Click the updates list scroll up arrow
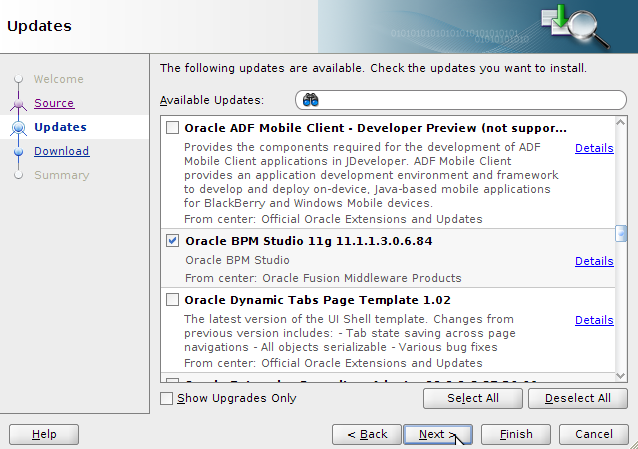This screenshot has width=638, height=449. pos(621,122)
